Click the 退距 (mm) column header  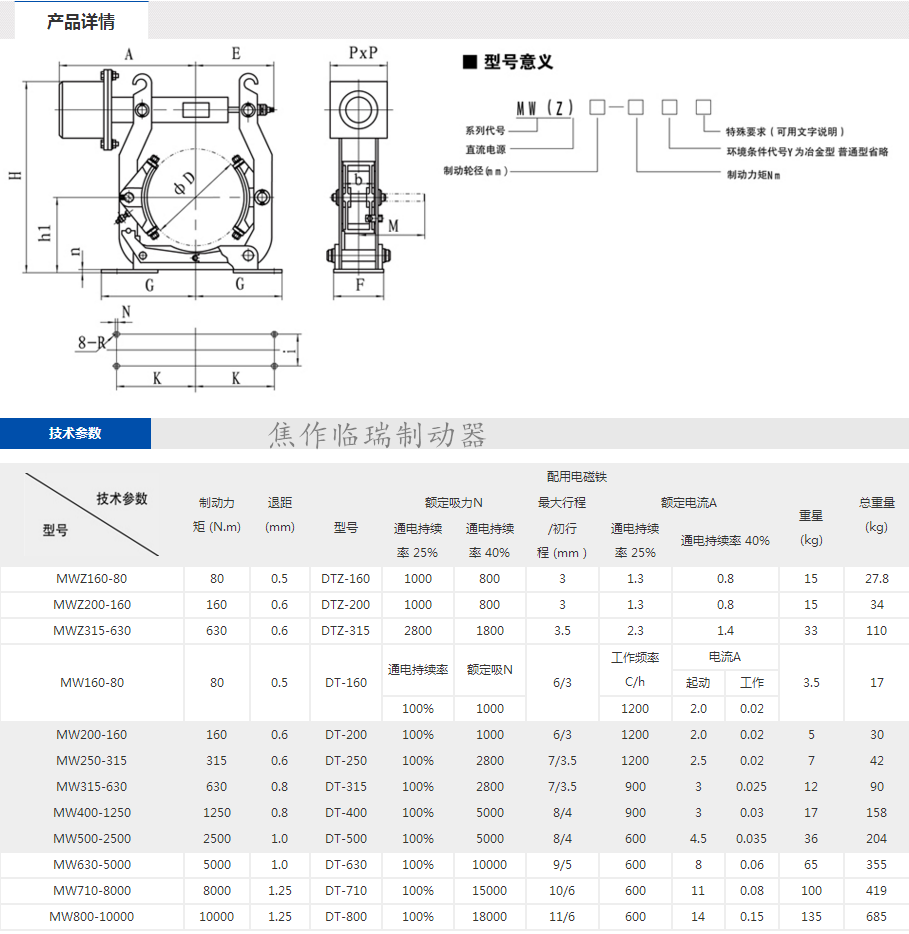[279, 515]
